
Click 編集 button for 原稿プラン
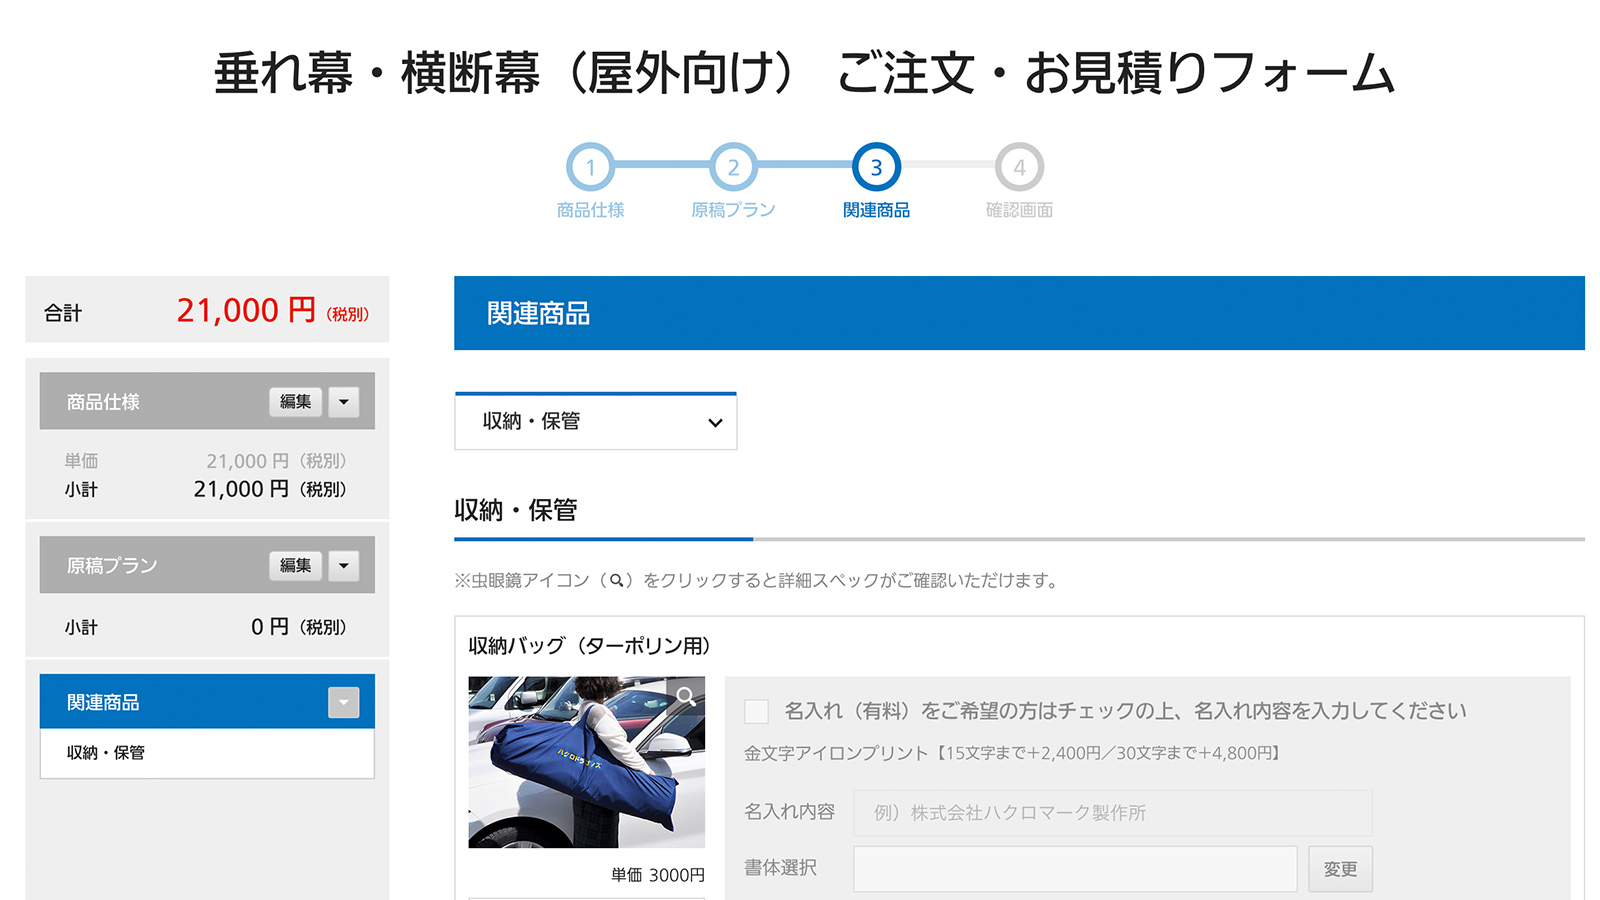(x=295, y=566)
